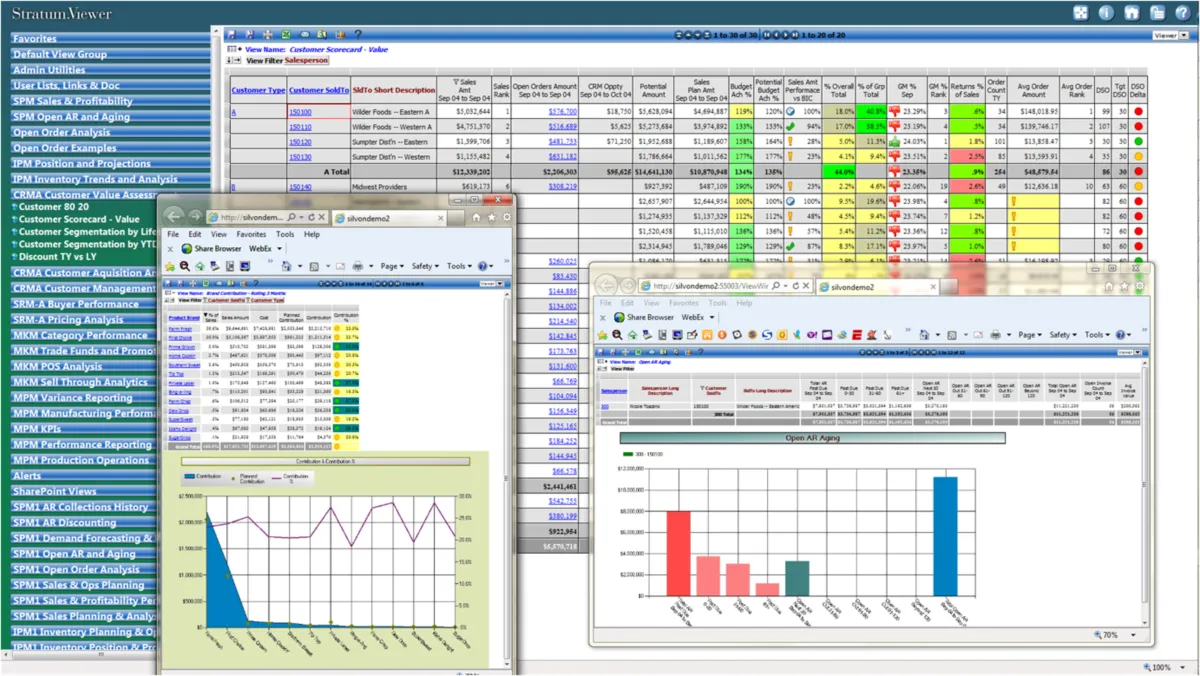This screenshot has height=676, width=1200.
Task: Click the Excel export icon in main toolbar
Action: click(287, 35)
